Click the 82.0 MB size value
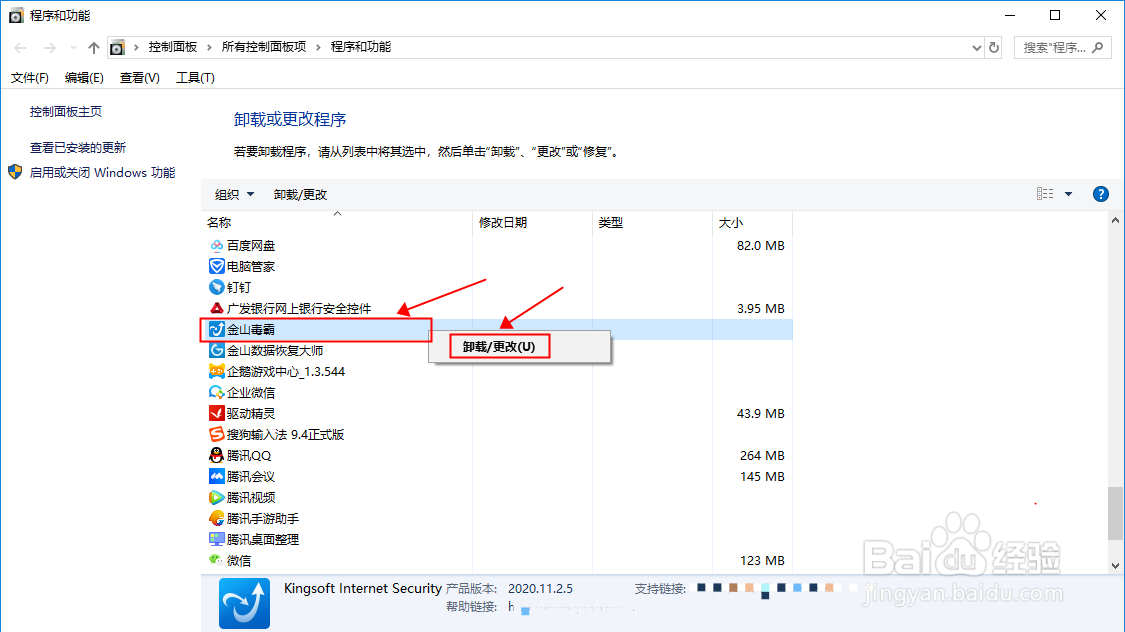1125x632 pixels. [761, 245]
